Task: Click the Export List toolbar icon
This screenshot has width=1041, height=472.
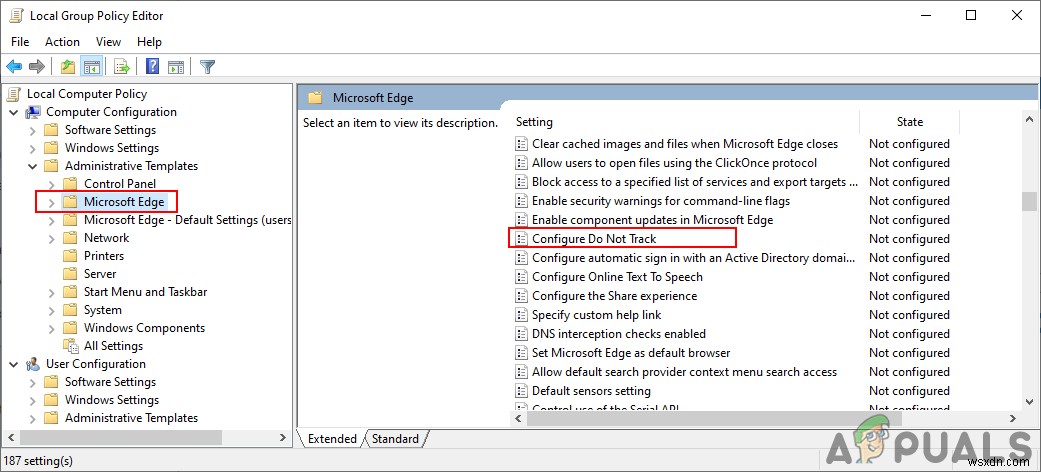Action: [x=122, y=67]
